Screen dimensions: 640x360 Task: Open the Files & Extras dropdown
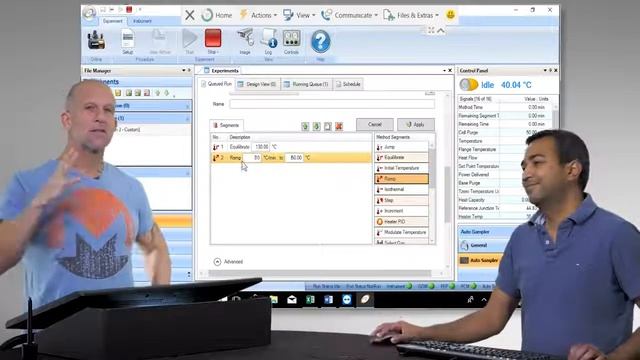coord(411,15)
